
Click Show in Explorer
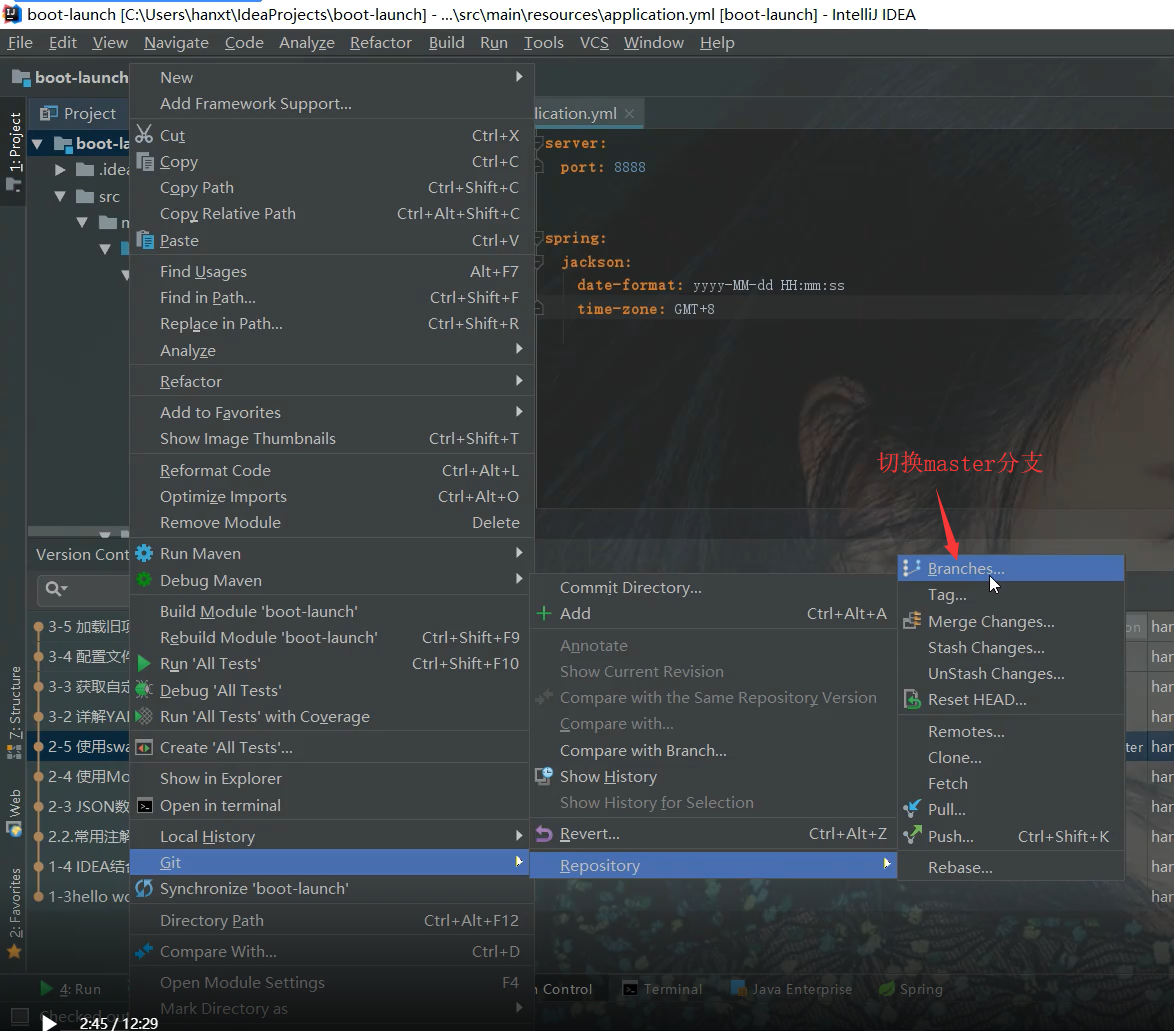pyautogui.click(x=332, y=779)
